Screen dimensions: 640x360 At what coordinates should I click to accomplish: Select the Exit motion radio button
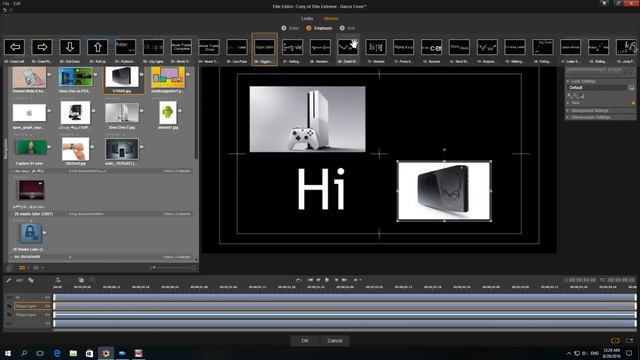pos(342,28)
